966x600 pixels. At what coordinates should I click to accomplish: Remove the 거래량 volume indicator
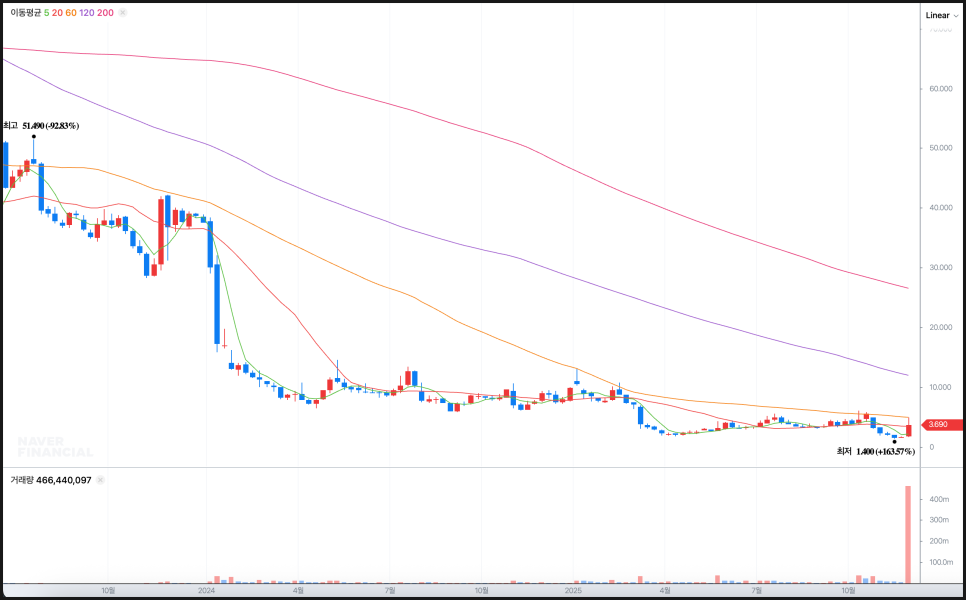point(100,480)
